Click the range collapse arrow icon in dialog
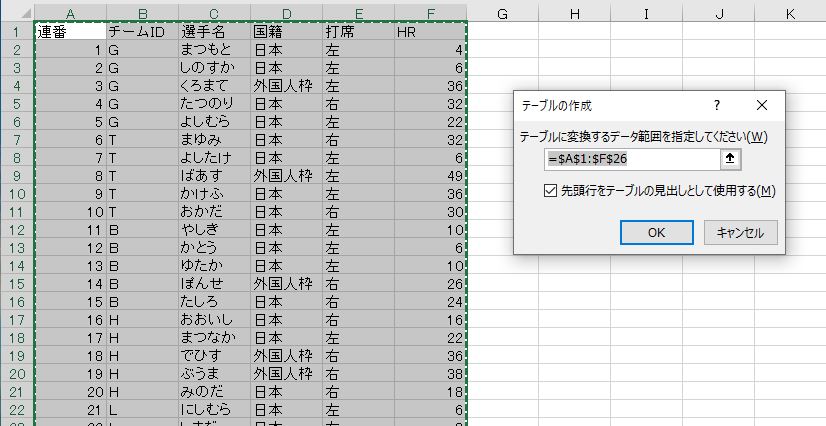This screenshot has height=426, width=826. (730, 158)
